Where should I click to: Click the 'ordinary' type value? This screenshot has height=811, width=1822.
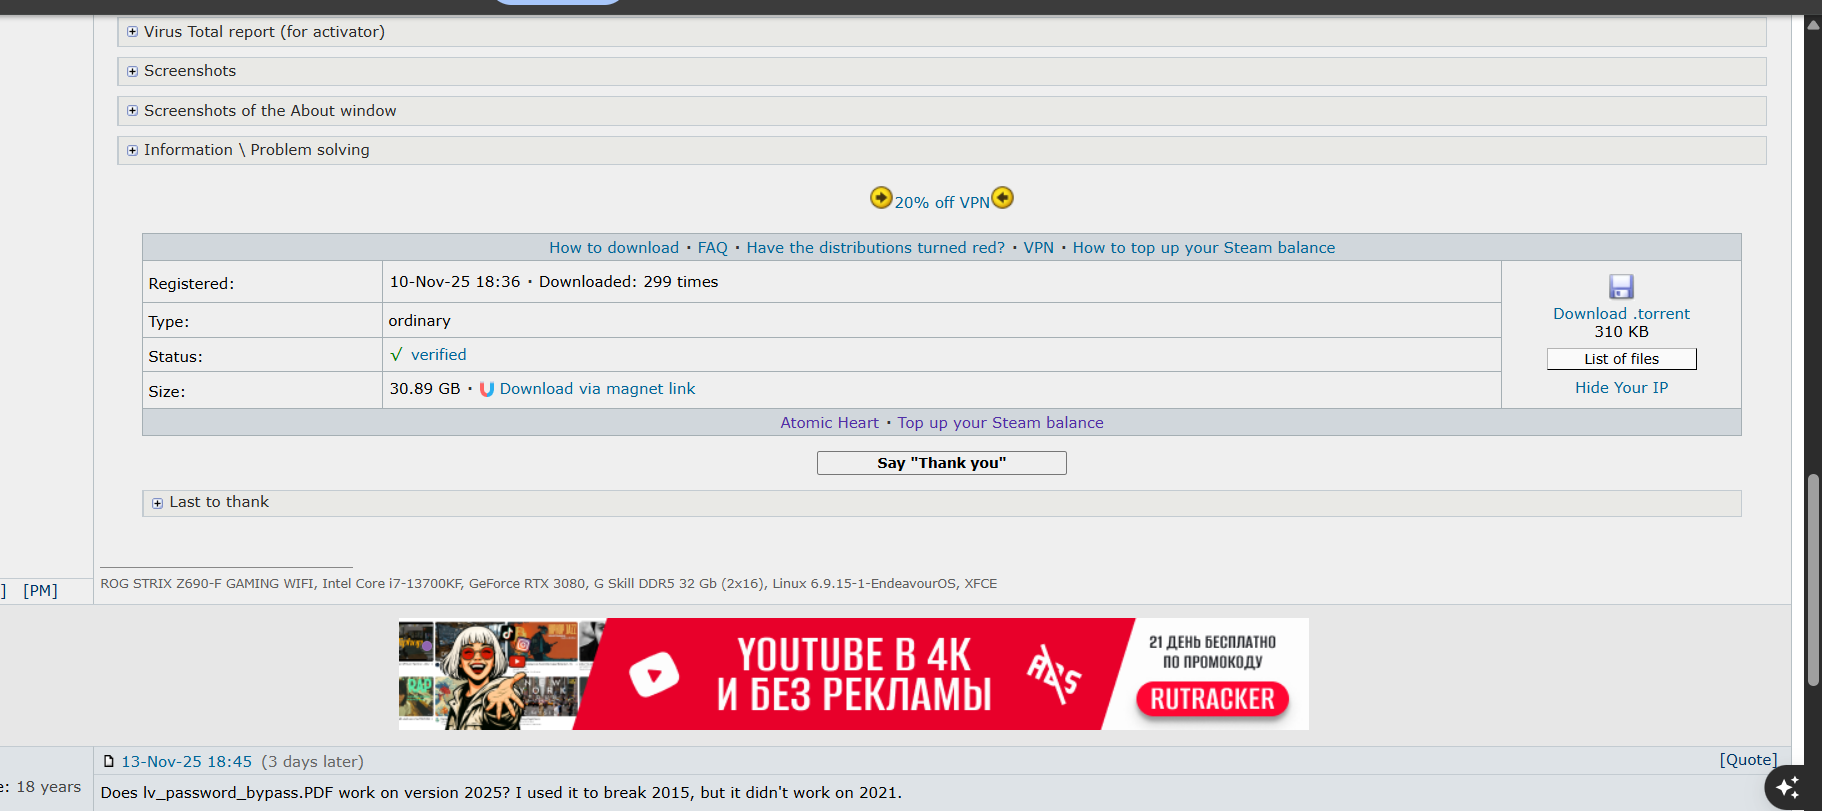(x=420, y=321)
